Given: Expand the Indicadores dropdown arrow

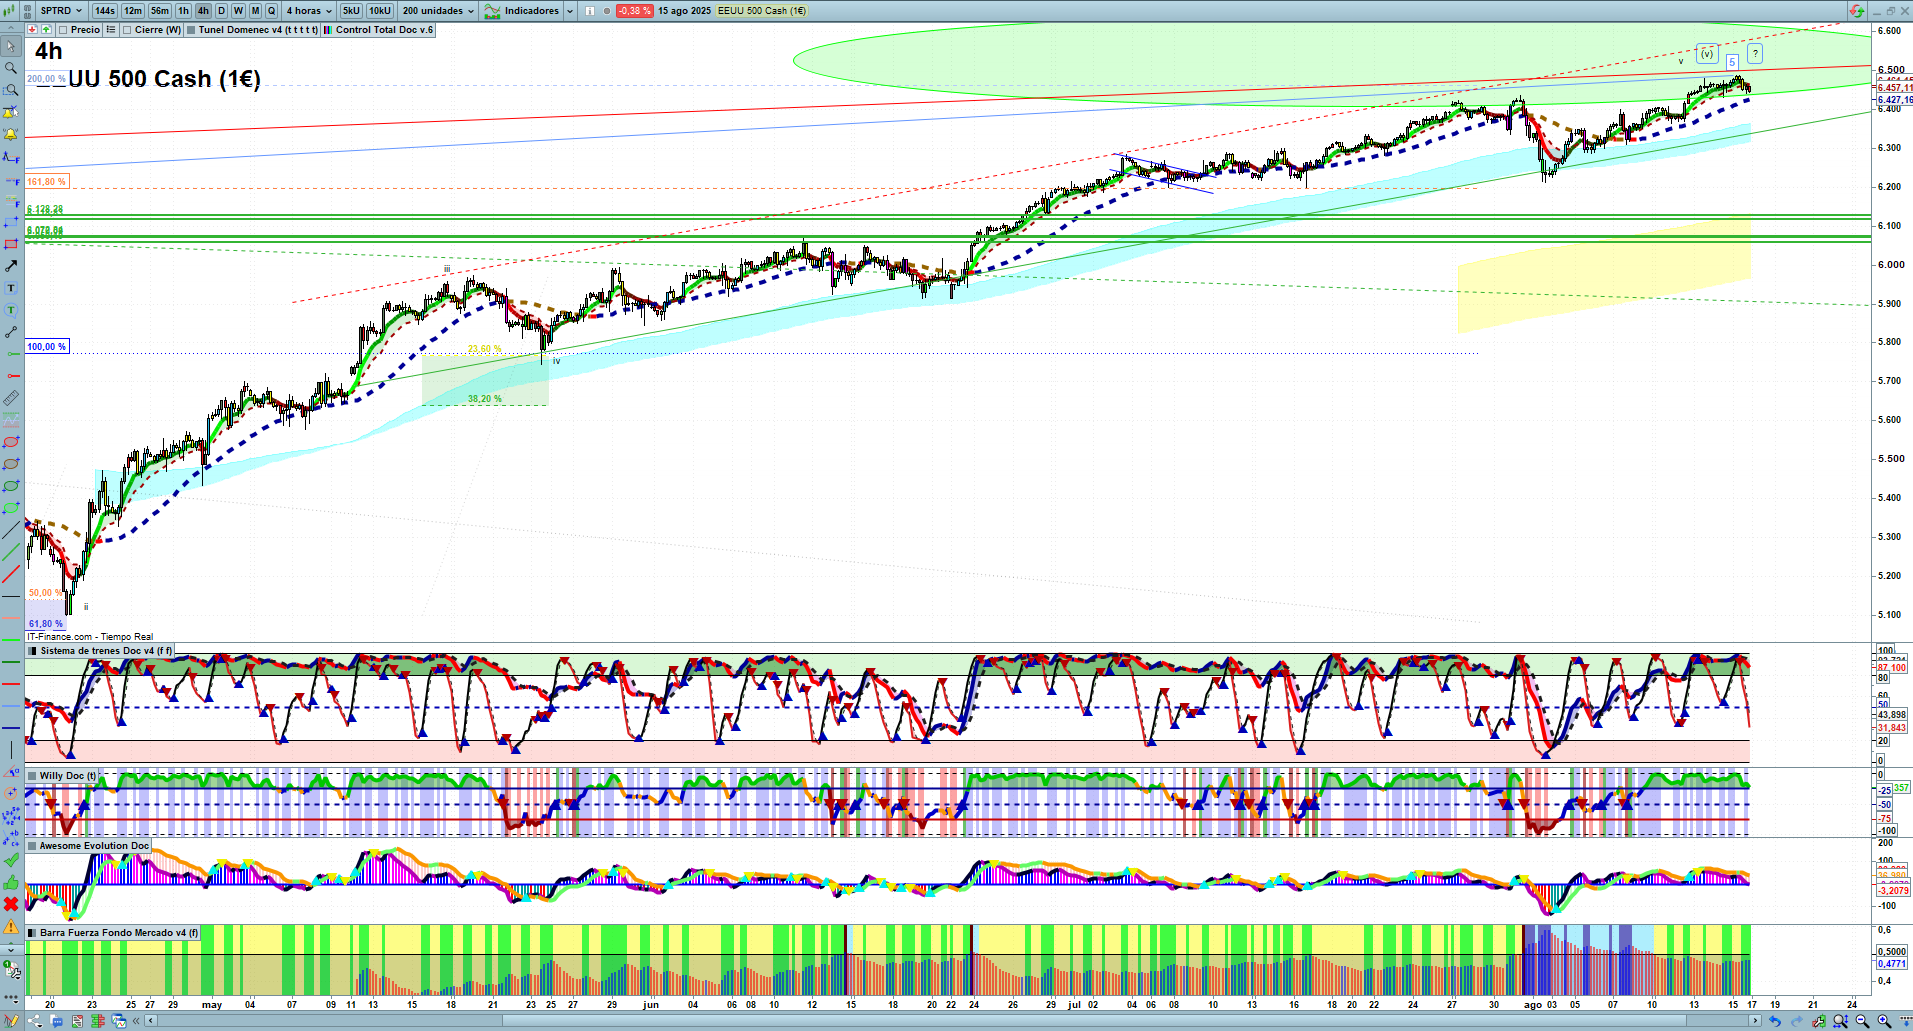Looking at the screenshot, I should 569,11.
